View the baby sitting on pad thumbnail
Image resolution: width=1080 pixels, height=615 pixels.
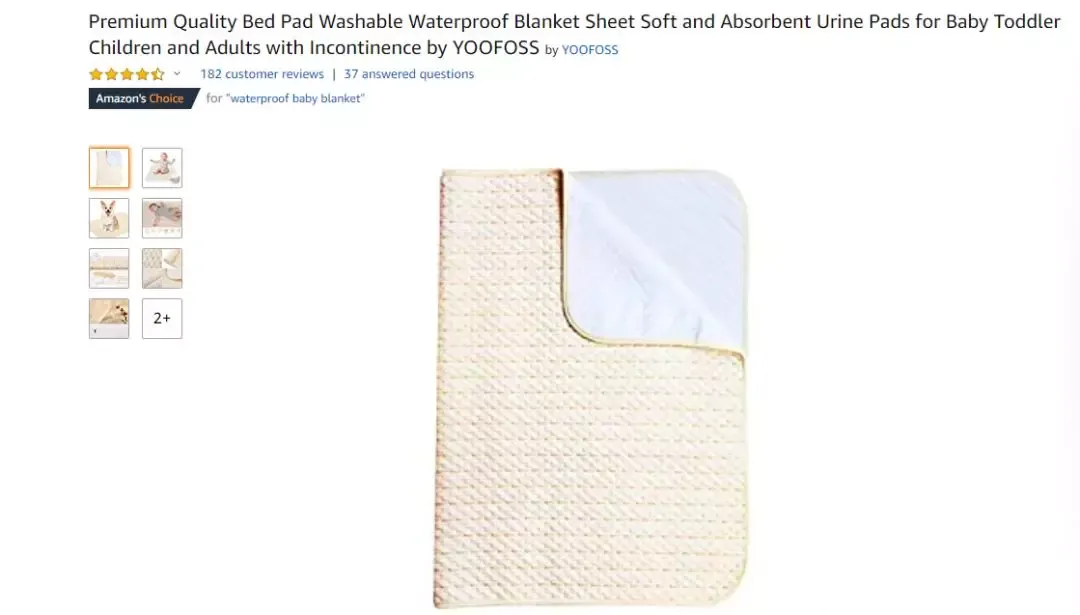tap(162, 167)
